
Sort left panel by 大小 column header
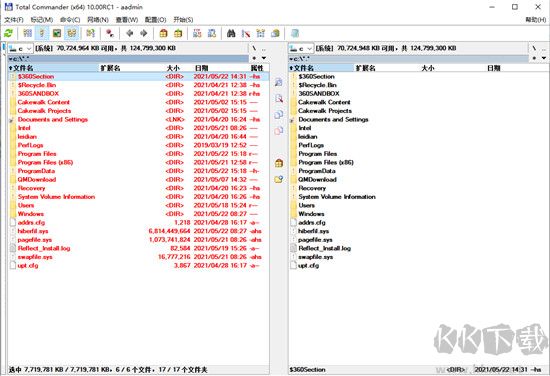tap(173, 68)
